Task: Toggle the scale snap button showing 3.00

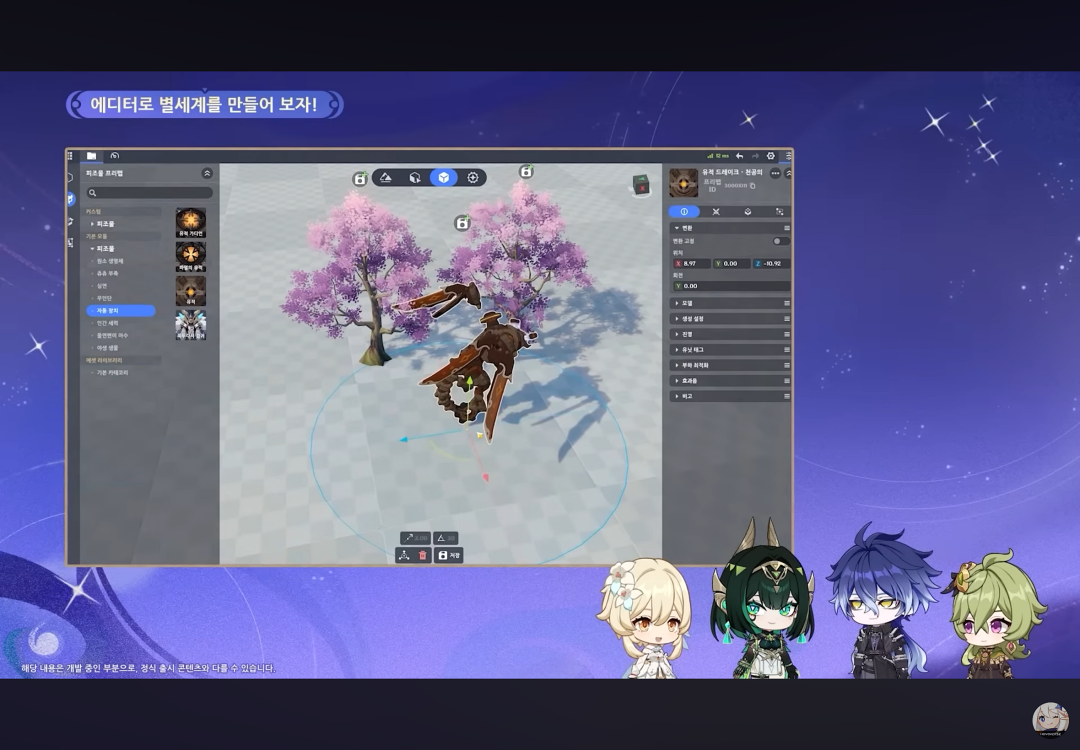Action: [415, 538]
